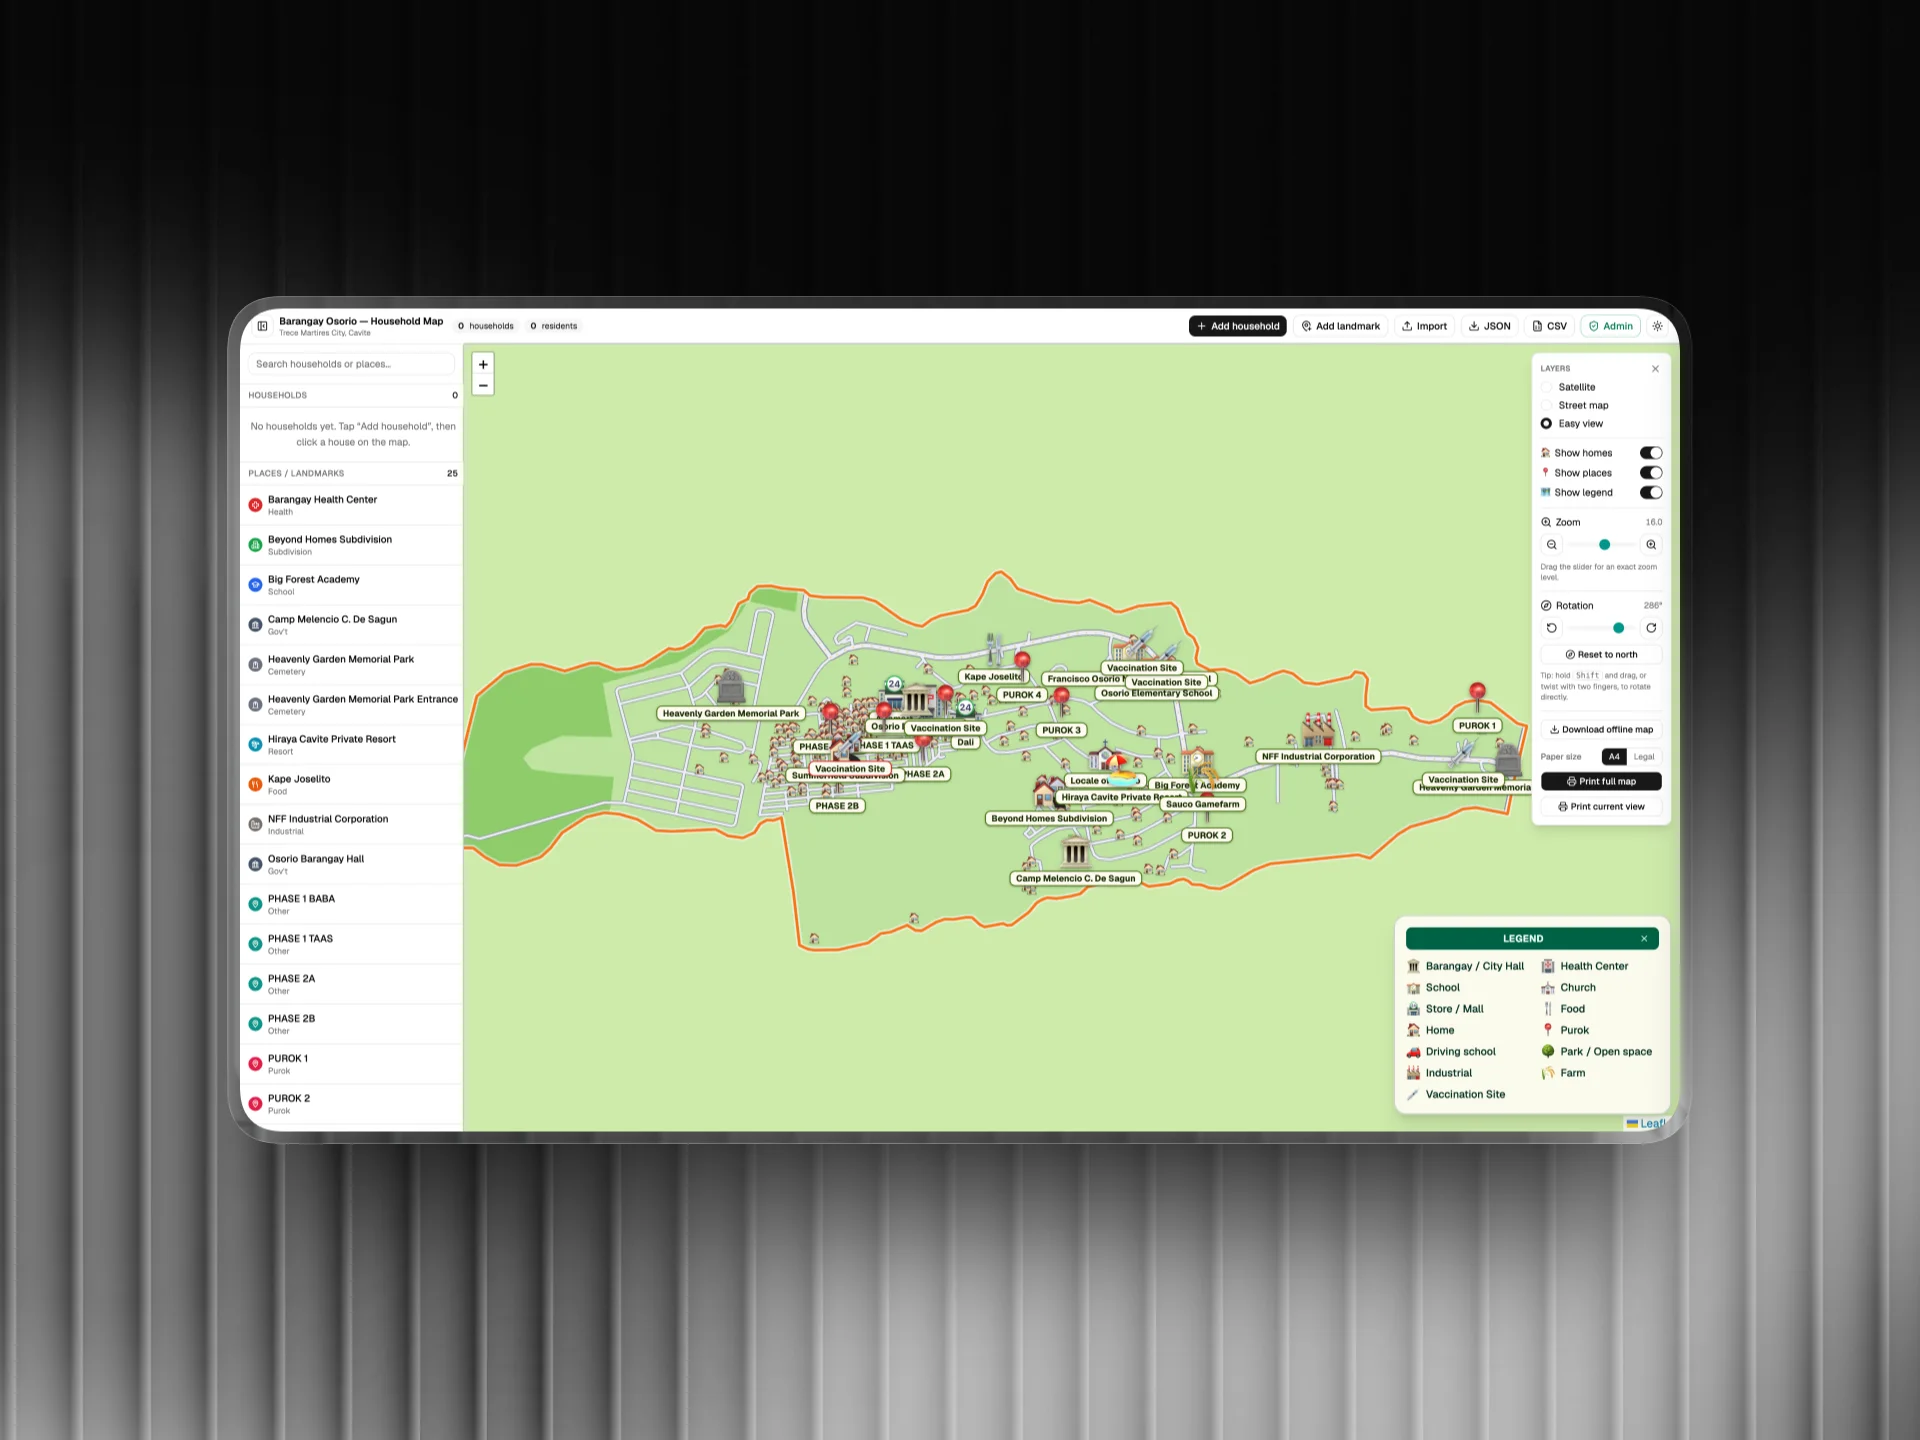Select Hiraya Cavite Private Resort list entry

(351, 745)
